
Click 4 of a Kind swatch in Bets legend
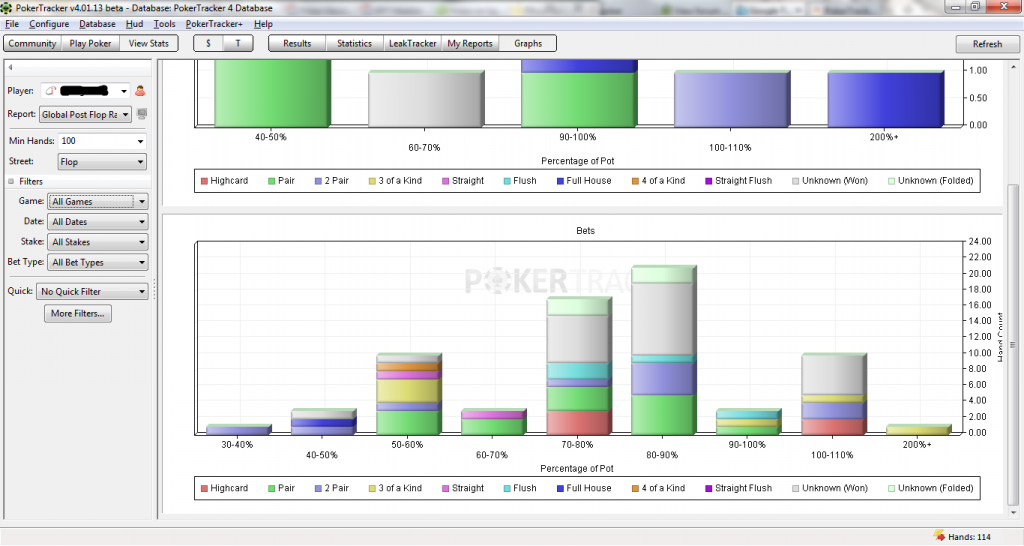point(635,489)
